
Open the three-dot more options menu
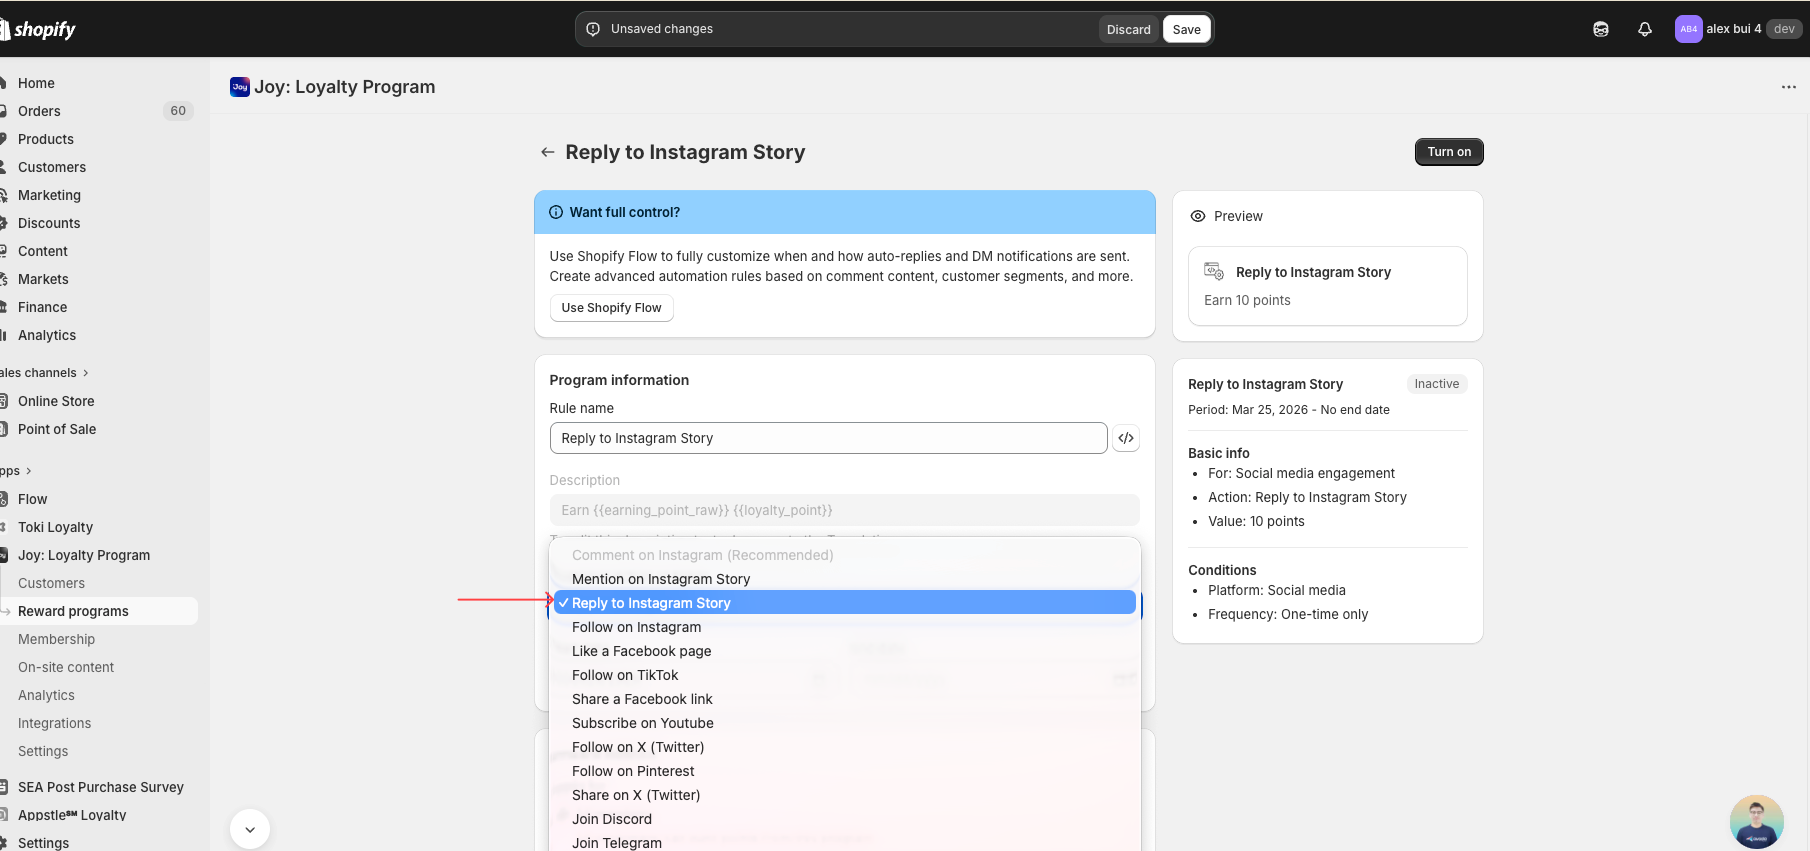(x=1788, y=87)
